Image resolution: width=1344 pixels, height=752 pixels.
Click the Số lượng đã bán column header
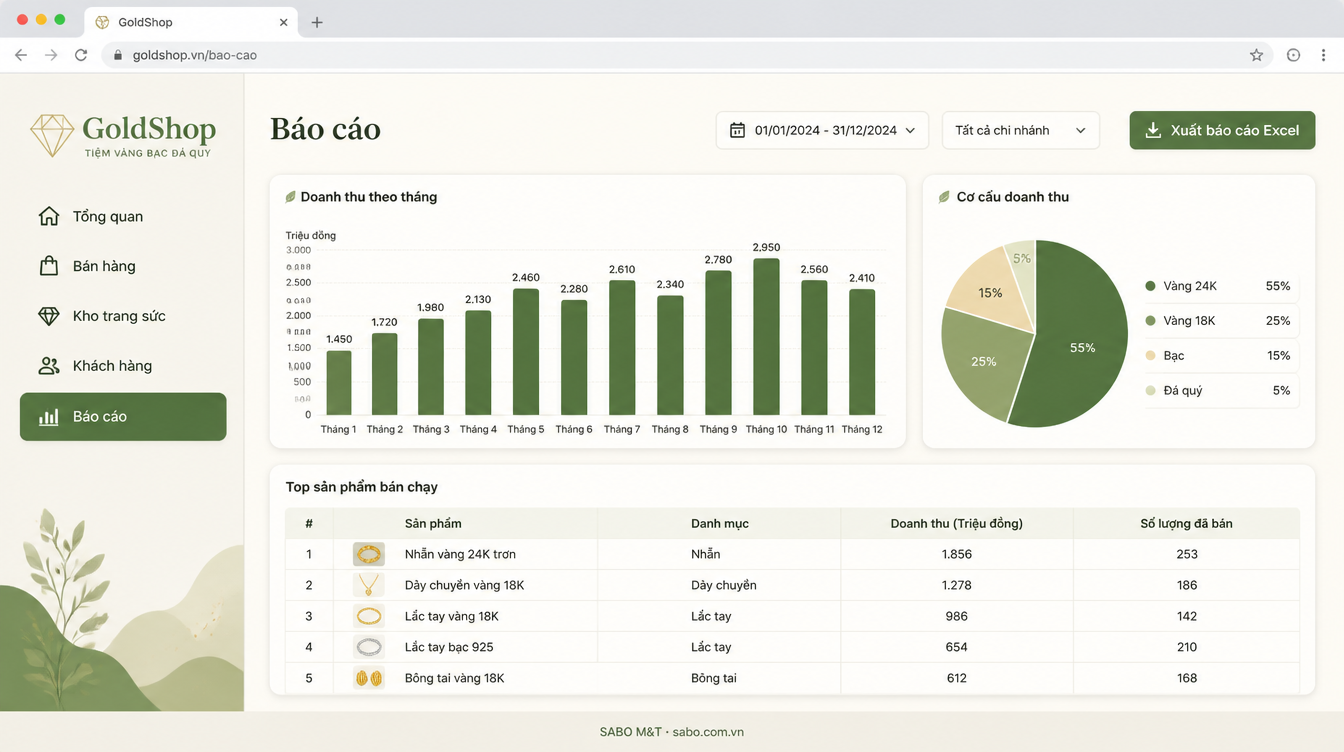1187,524
